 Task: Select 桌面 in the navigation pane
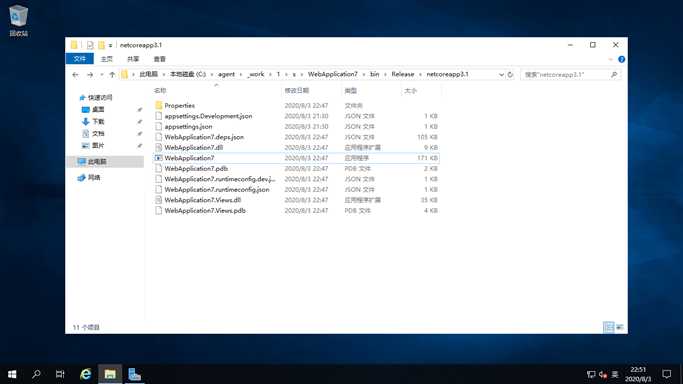click(98, 109)
